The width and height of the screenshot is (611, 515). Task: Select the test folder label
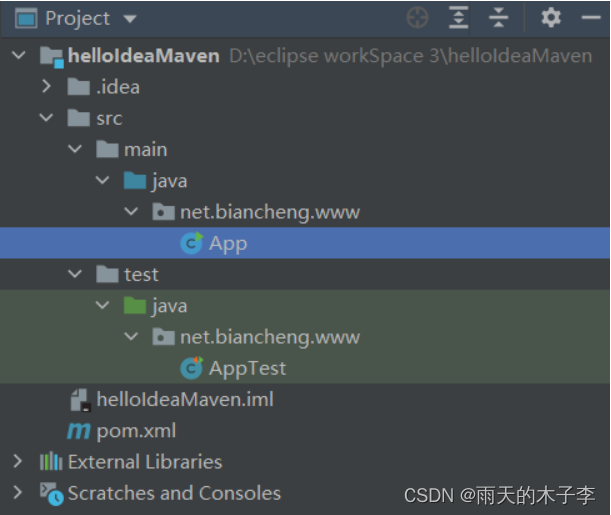click(141, 275)
